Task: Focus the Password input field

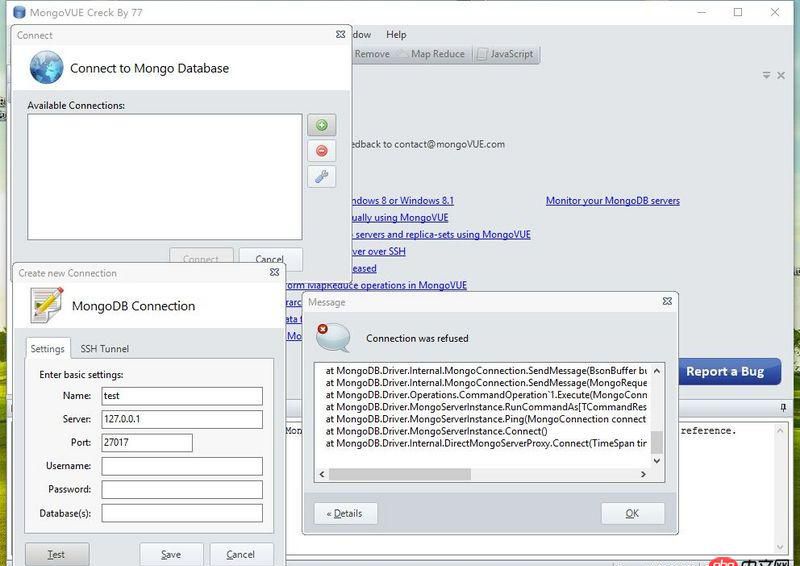Action: coord(182,489)
